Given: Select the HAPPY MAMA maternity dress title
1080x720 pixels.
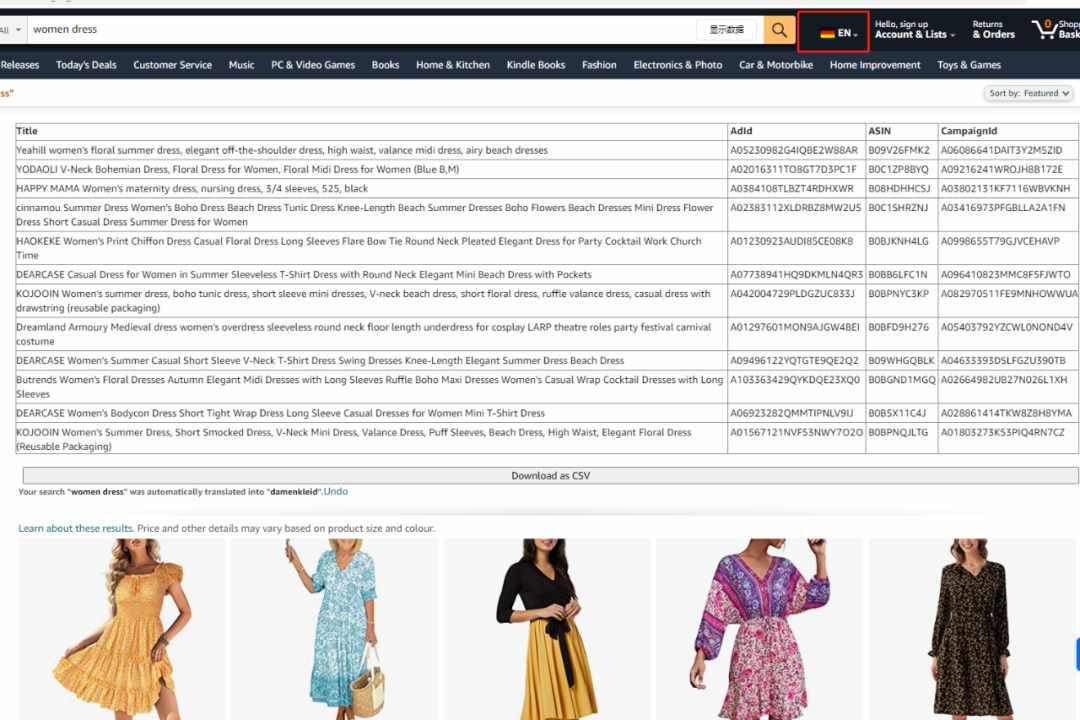Looking at the screenshot, I should pos(192,189).
